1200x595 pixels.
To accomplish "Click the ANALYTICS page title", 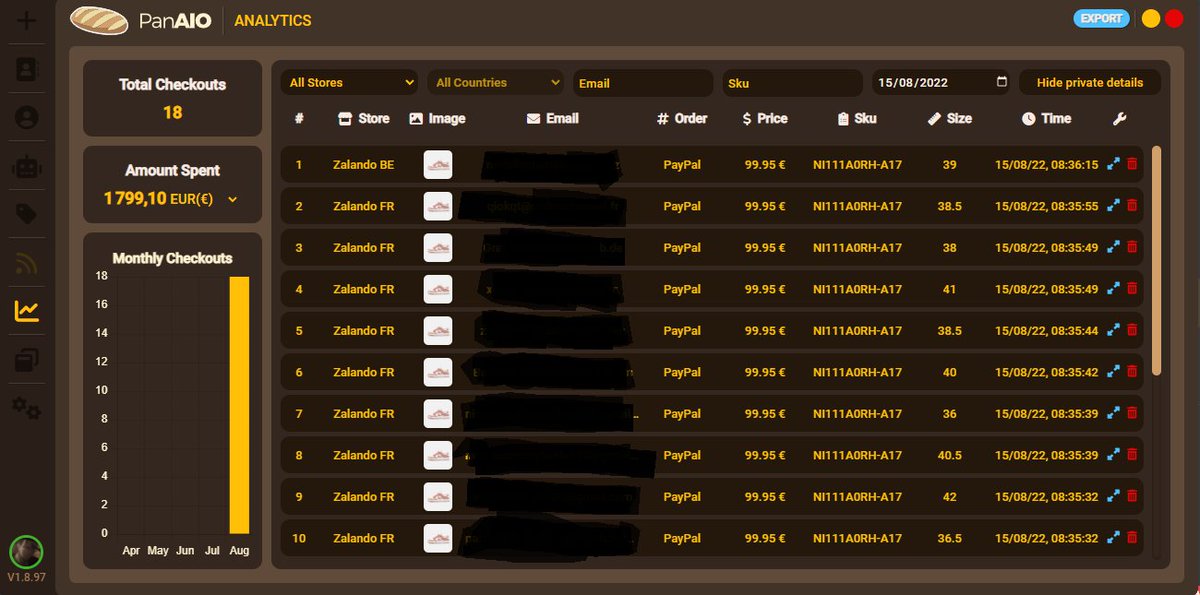I will tap(272, 20).
